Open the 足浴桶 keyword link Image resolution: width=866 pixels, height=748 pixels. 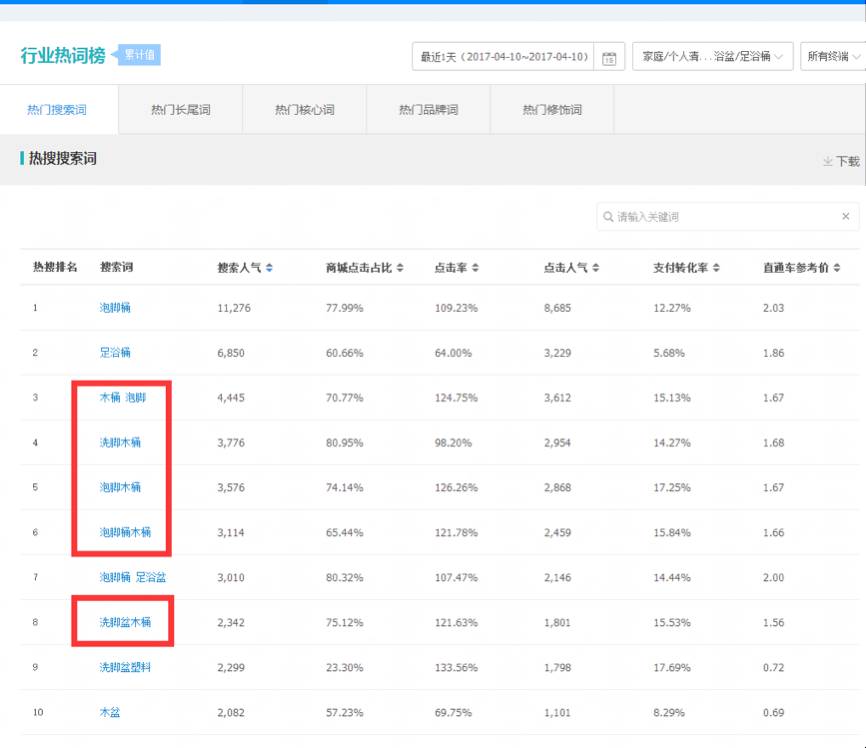point(115,352)
